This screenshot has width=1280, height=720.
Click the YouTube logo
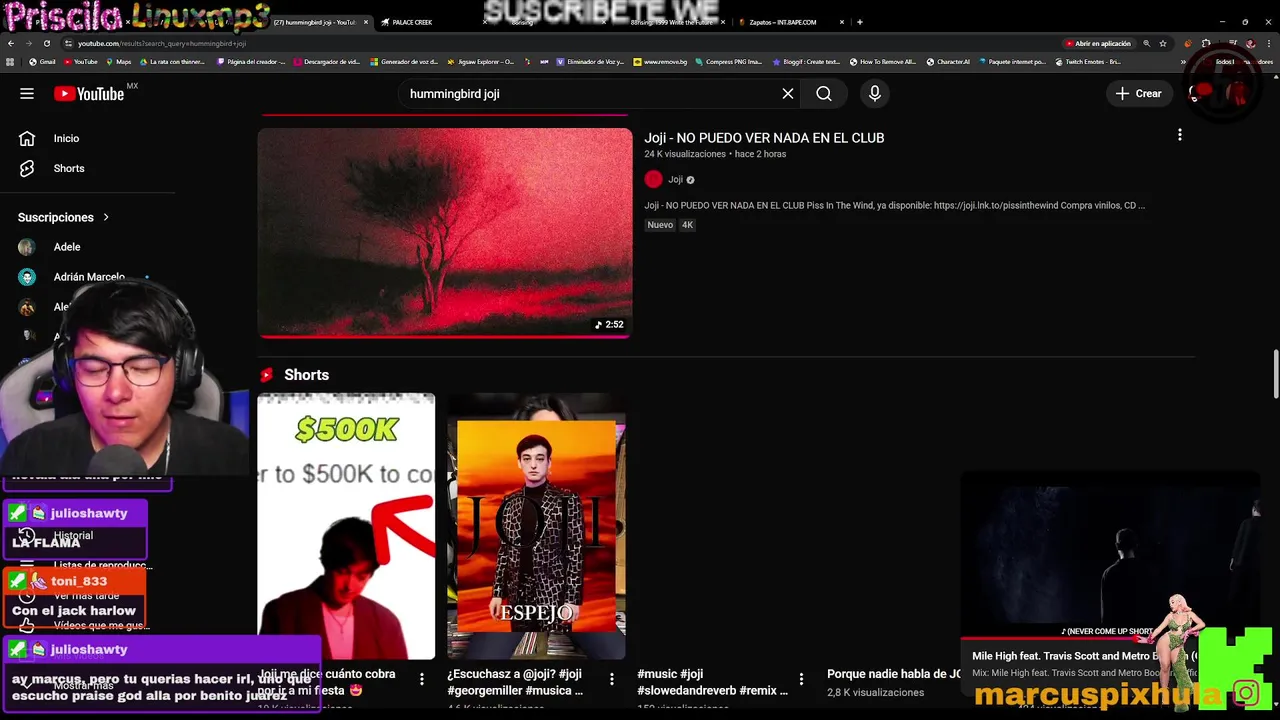pyautogui.click(x=90, y=93)
